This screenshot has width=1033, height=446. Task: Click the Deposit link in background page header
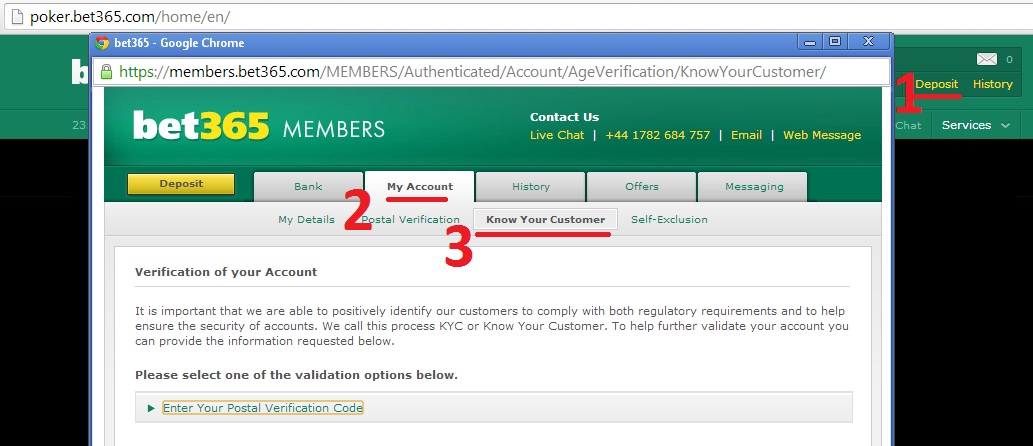coord(936,84)
